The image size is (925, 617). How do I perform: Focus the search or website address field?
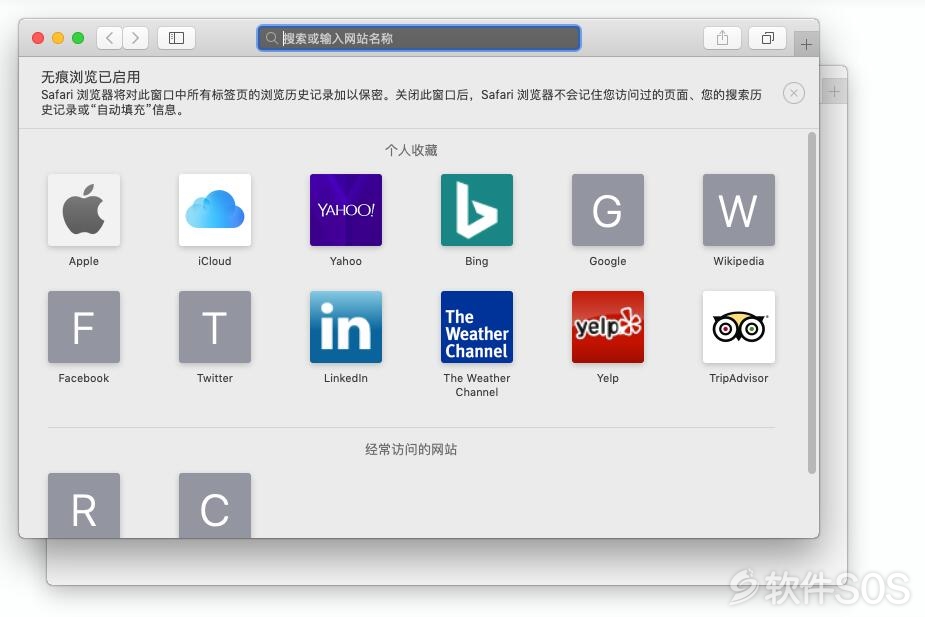coord(419,38)
